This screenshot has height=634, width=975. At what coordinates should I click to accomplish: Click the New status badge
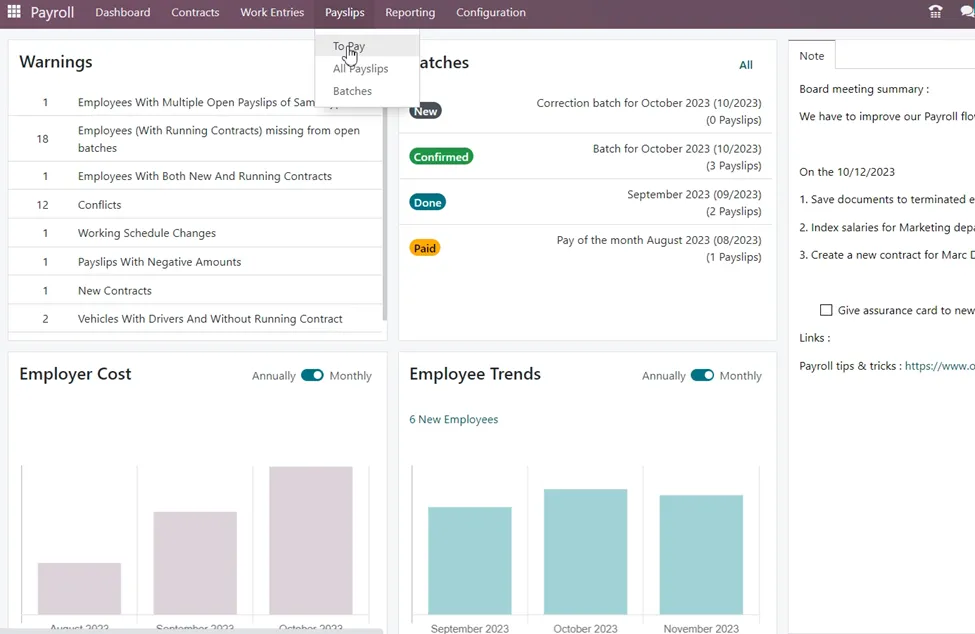425,111
